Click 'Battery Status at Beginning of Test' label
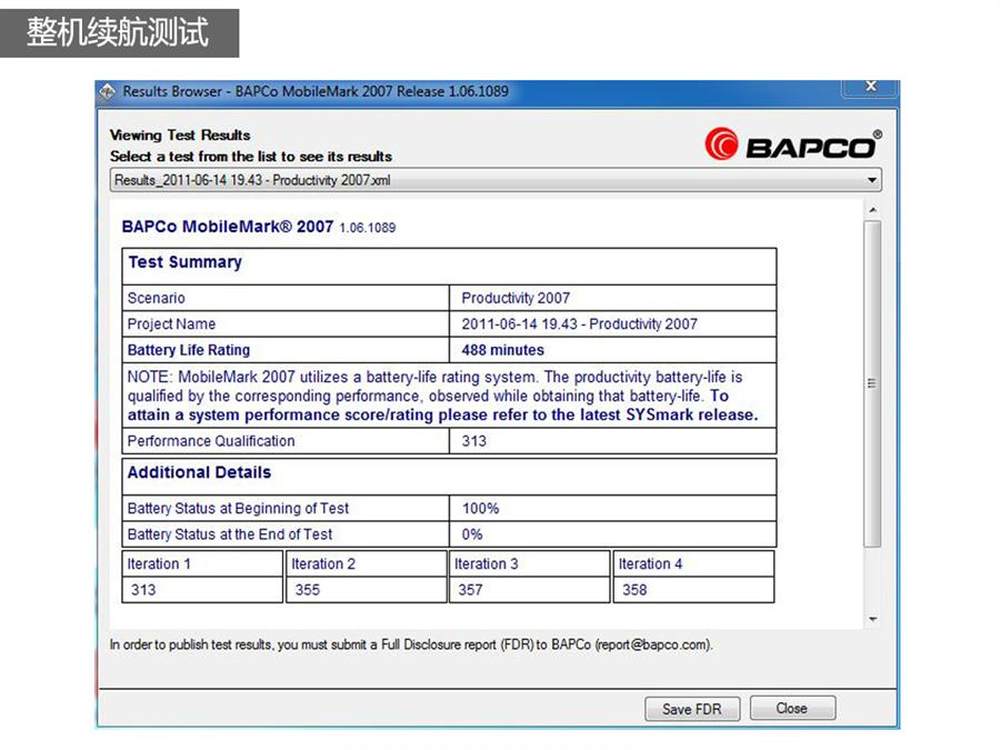 pos(238,508)
